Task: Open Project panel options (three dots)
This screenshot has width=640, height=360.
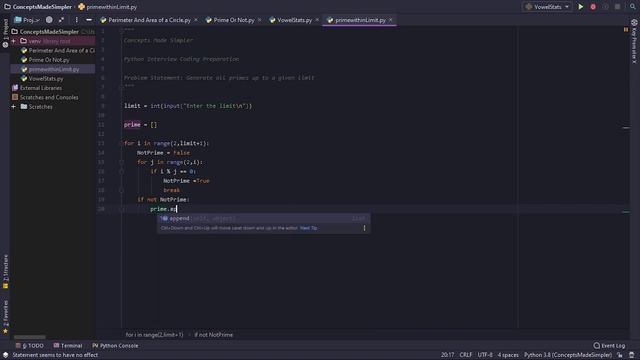Action: (x=76, y=20)
